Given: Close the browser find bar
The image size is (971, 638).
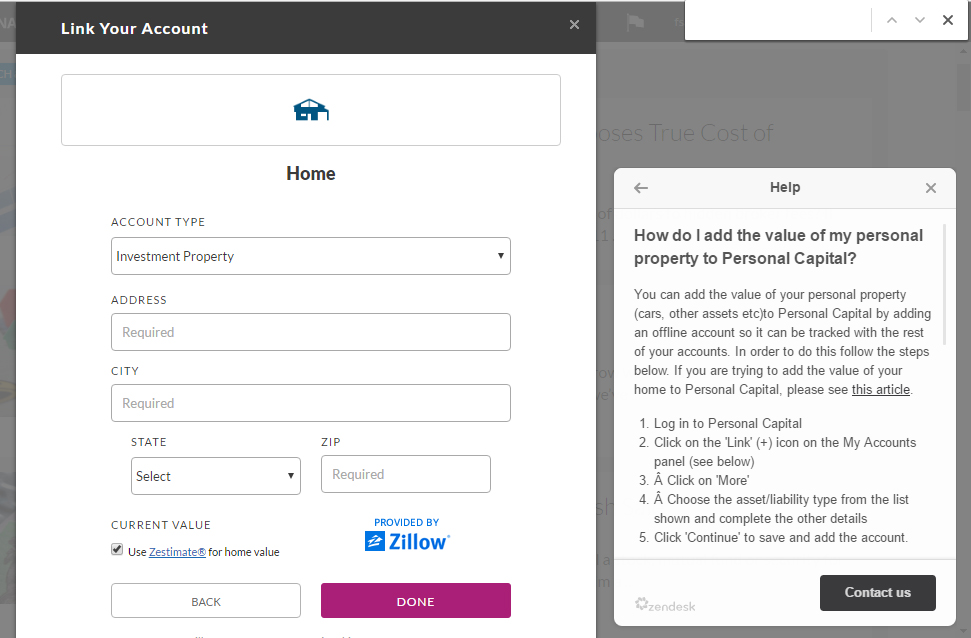Looking at the screenshot, I should tap(947, 20).
